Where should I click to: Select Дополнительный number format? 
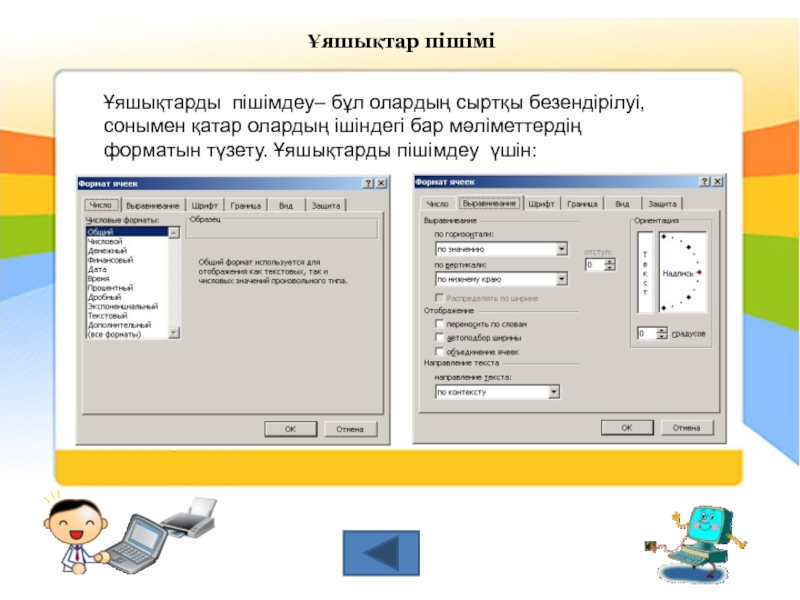click(x=127, y=324)
